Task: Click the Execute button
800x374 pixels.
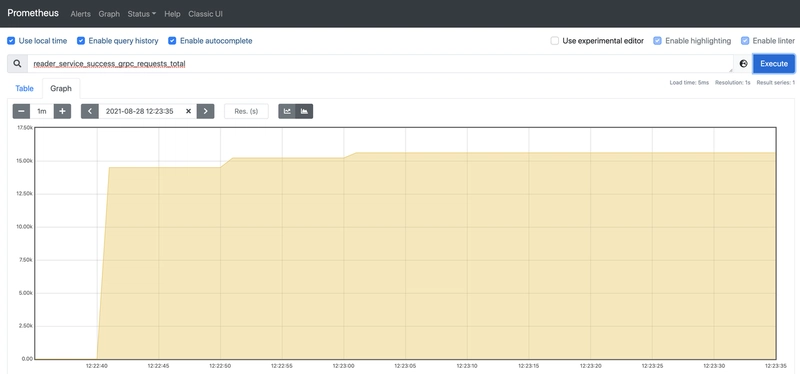Action: pos(774,64)
